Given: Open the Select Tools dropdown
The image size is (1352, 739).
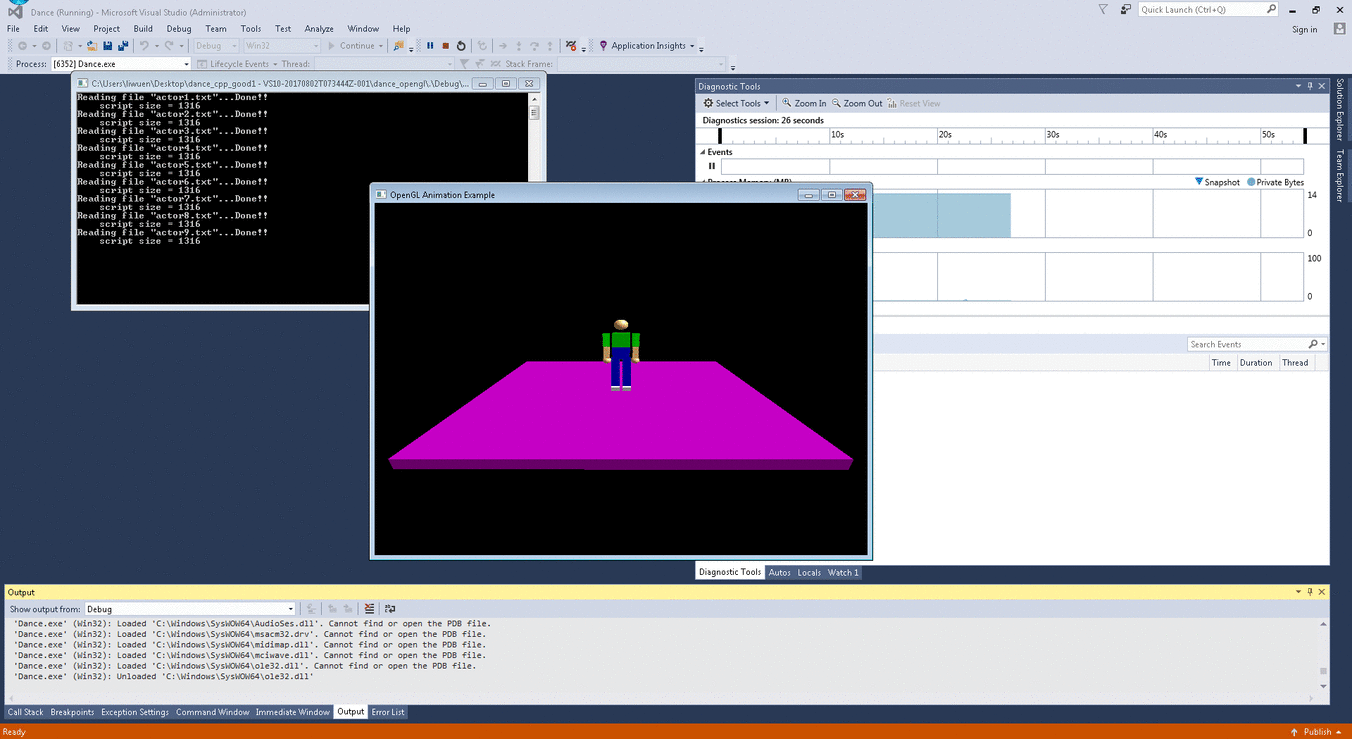Looking at the screenshot, I should coord(737,103).
